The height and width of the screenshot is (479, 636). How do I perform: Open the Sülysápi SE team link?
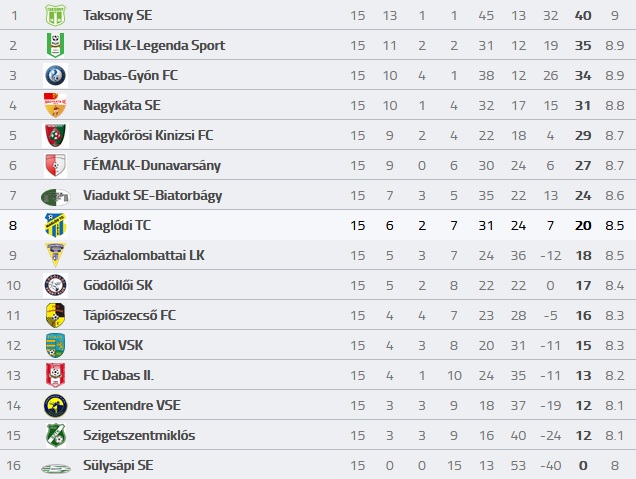tap(118, 466)
